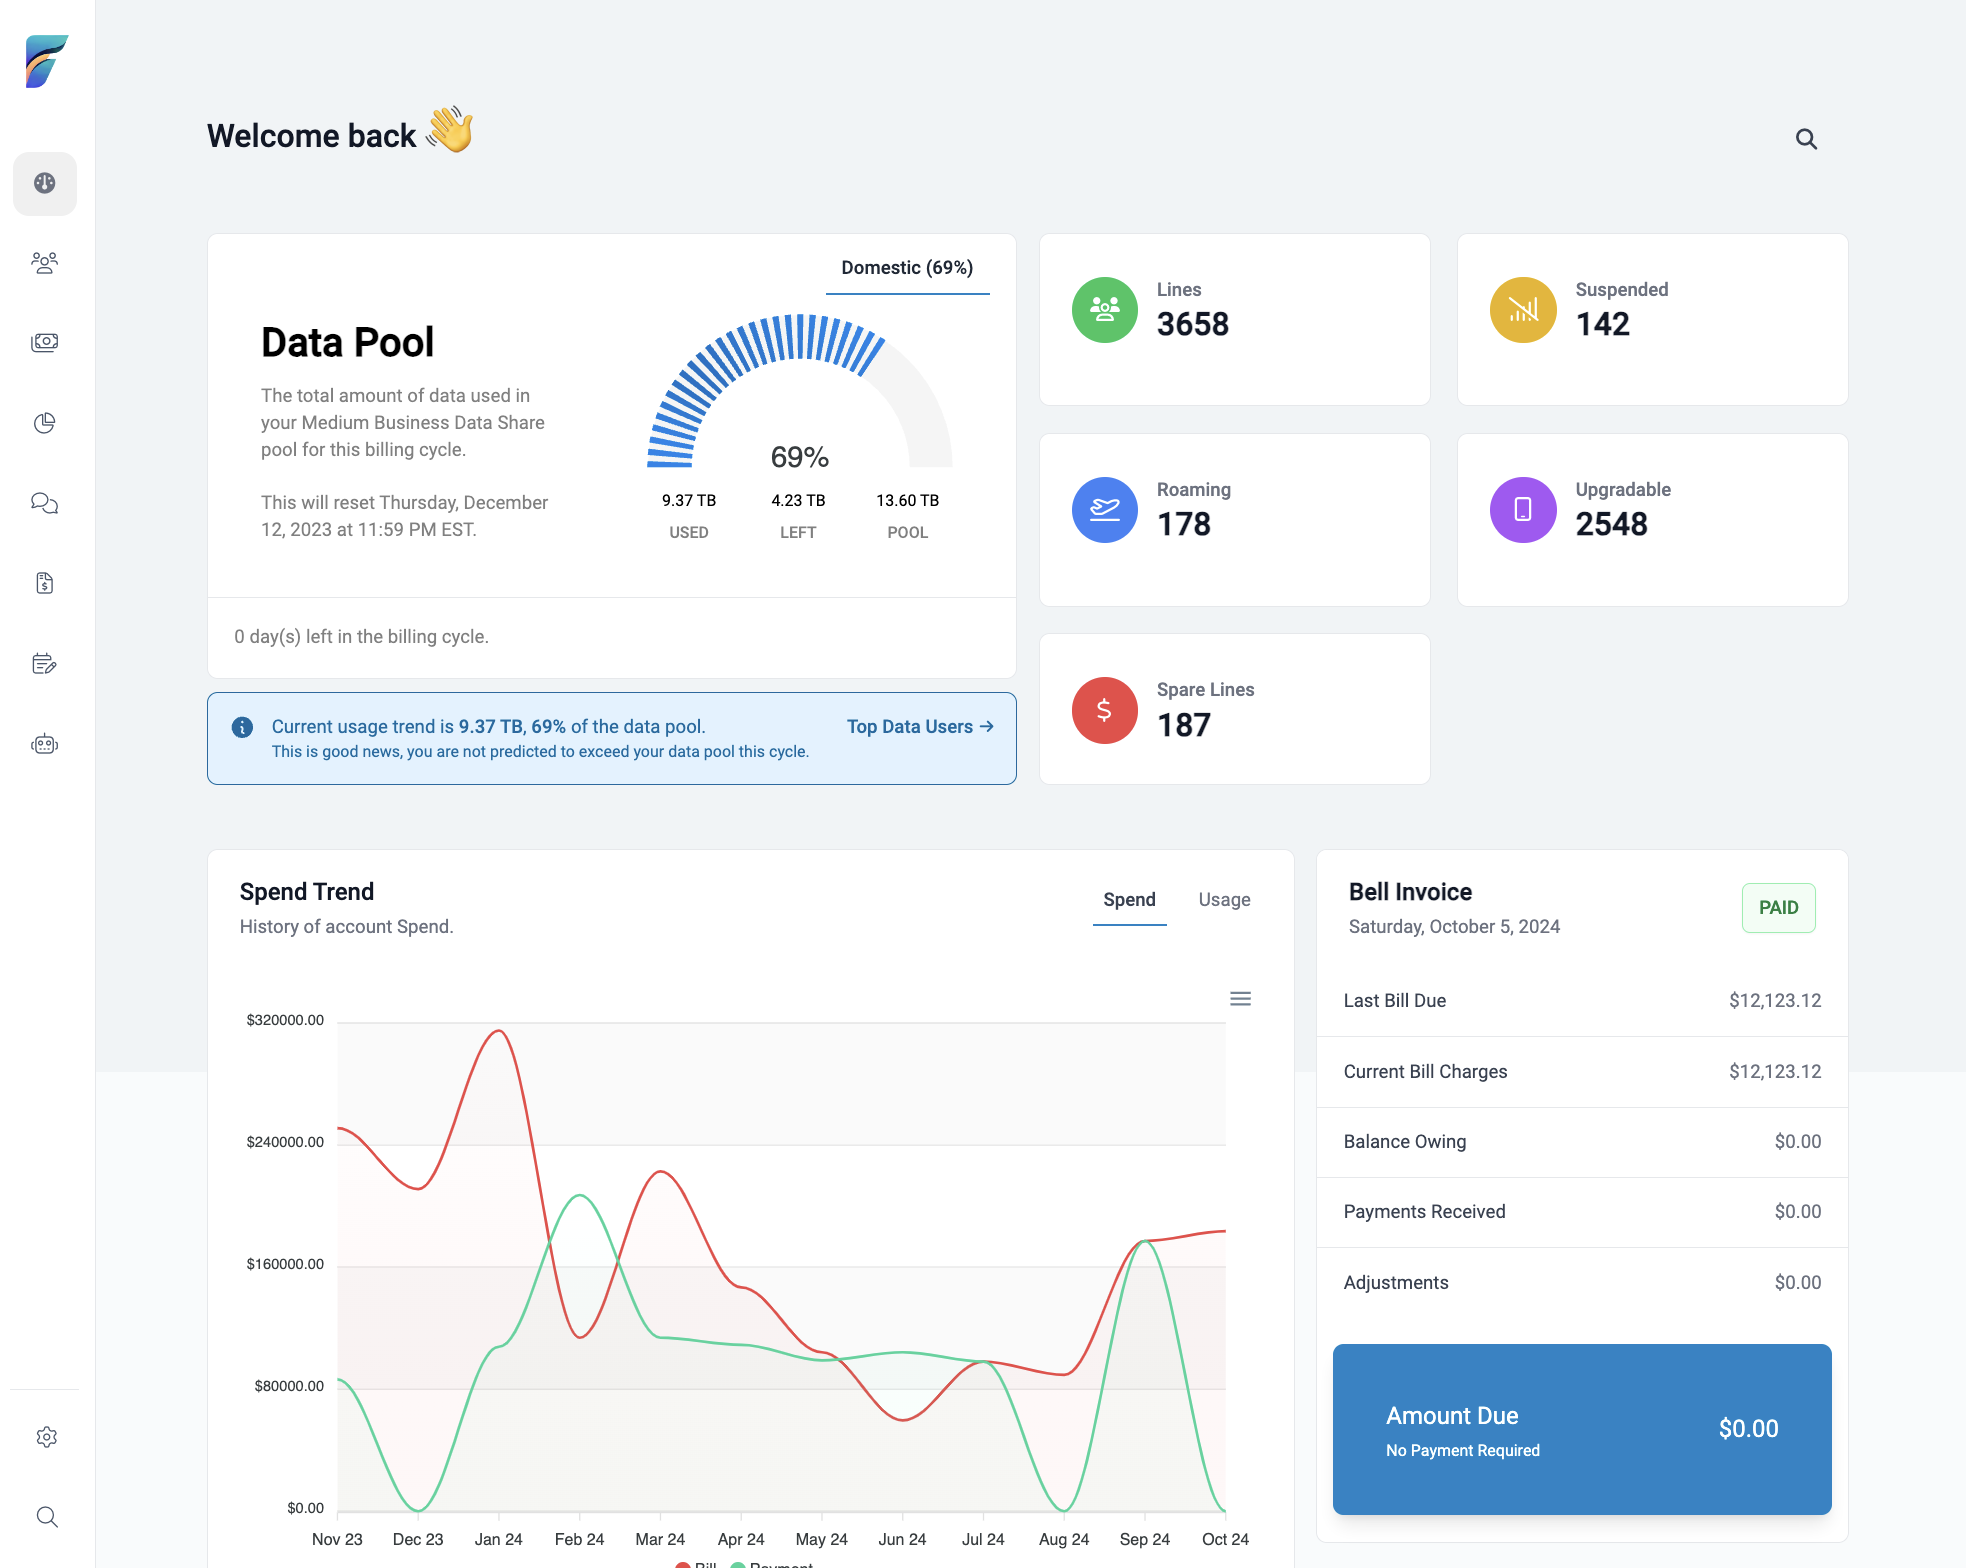Click the Oct 24 axis label
The height and width of the screenshot is (1568, 1966).
click(x=1225, y=1540)
